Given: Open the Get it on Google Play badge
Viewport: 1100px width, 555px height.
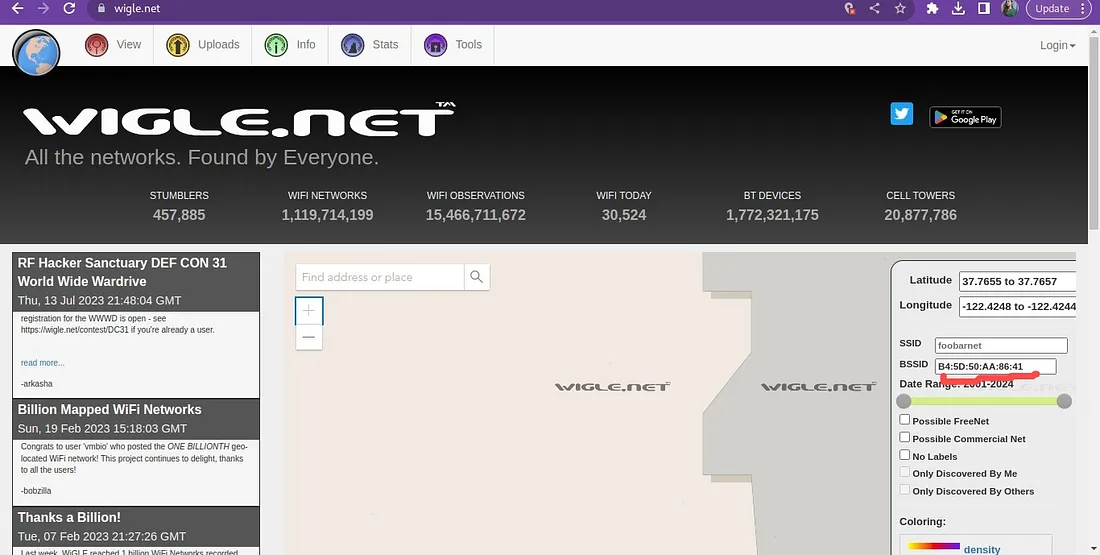Looking at the screenshot, I should click(965, 117).
